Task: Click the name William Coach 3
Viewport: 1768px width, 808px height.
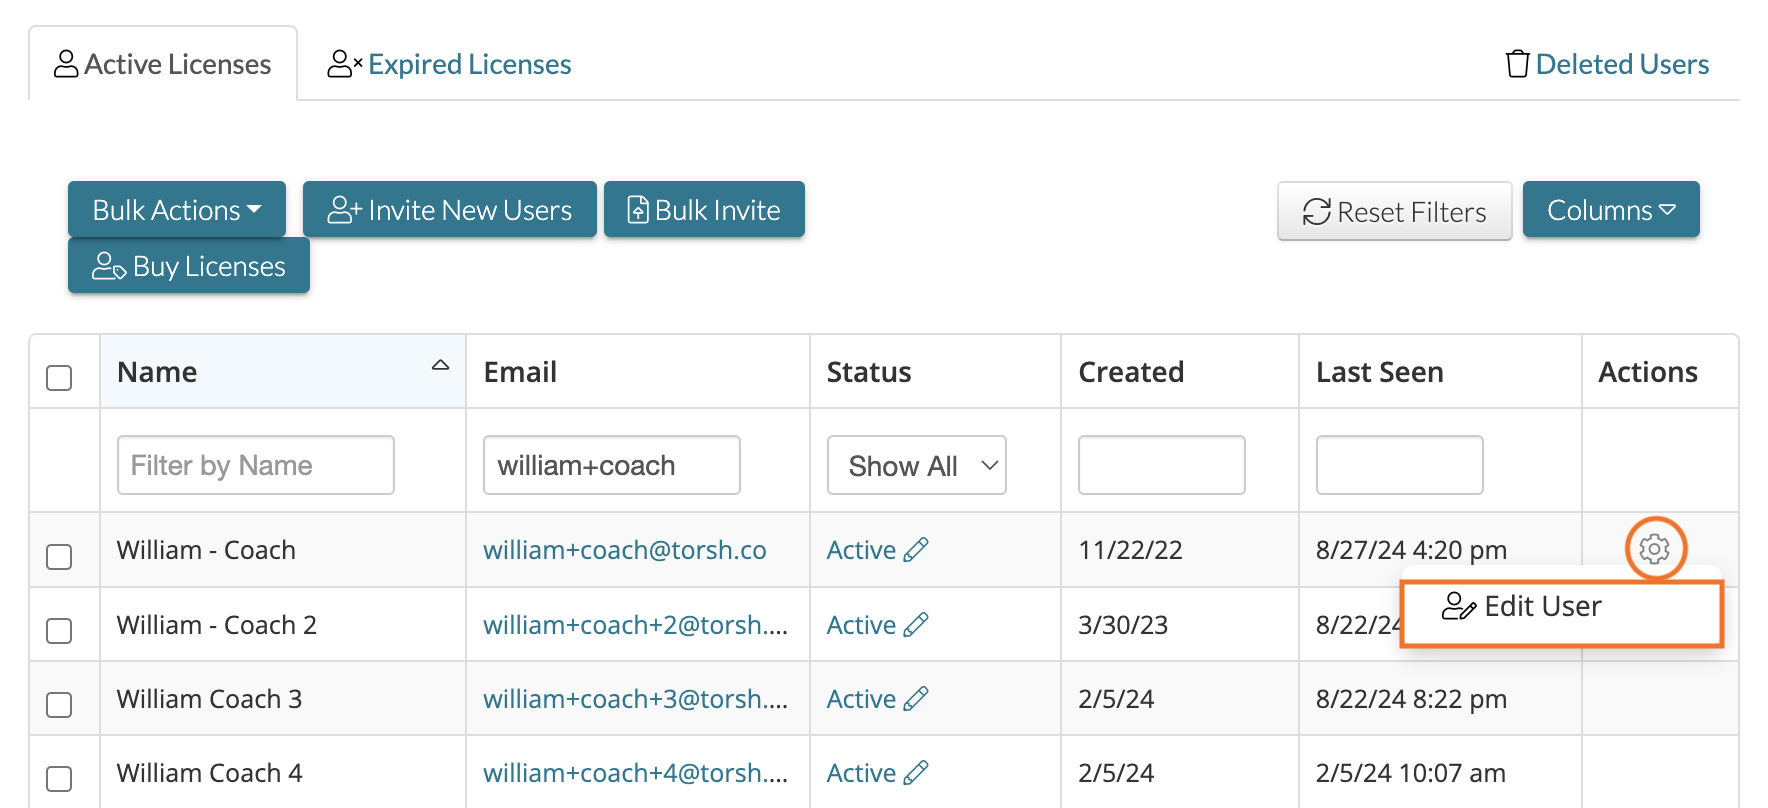Action: click(209, 699)
